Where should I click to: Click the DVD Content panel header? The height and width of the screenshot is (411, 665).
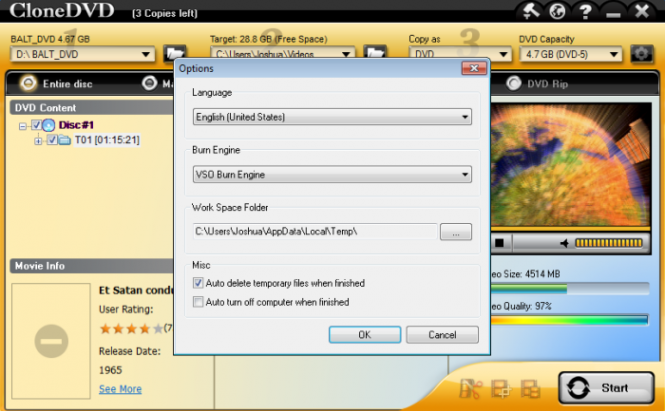click(x=92, y=108)
